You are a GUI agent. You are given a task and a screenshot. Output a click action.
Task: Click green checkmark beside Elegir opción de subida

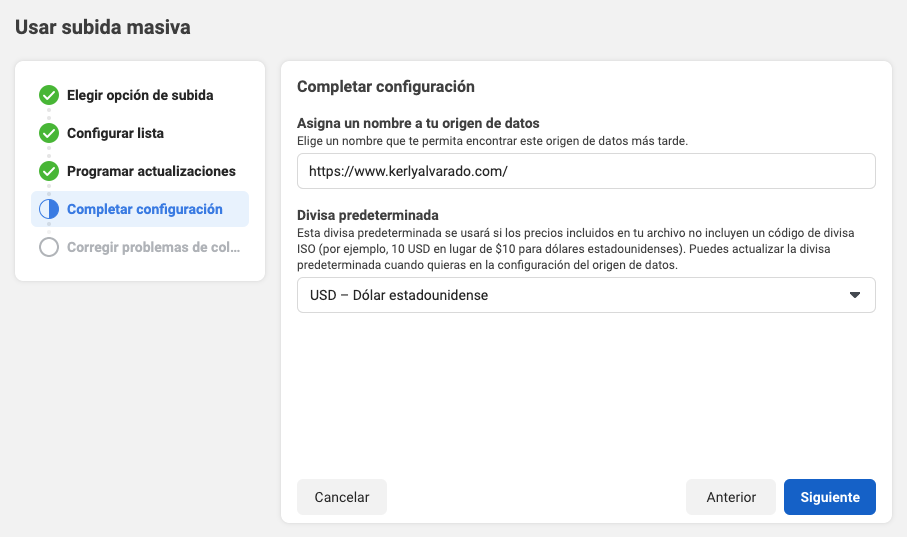(x=49, y=95)
